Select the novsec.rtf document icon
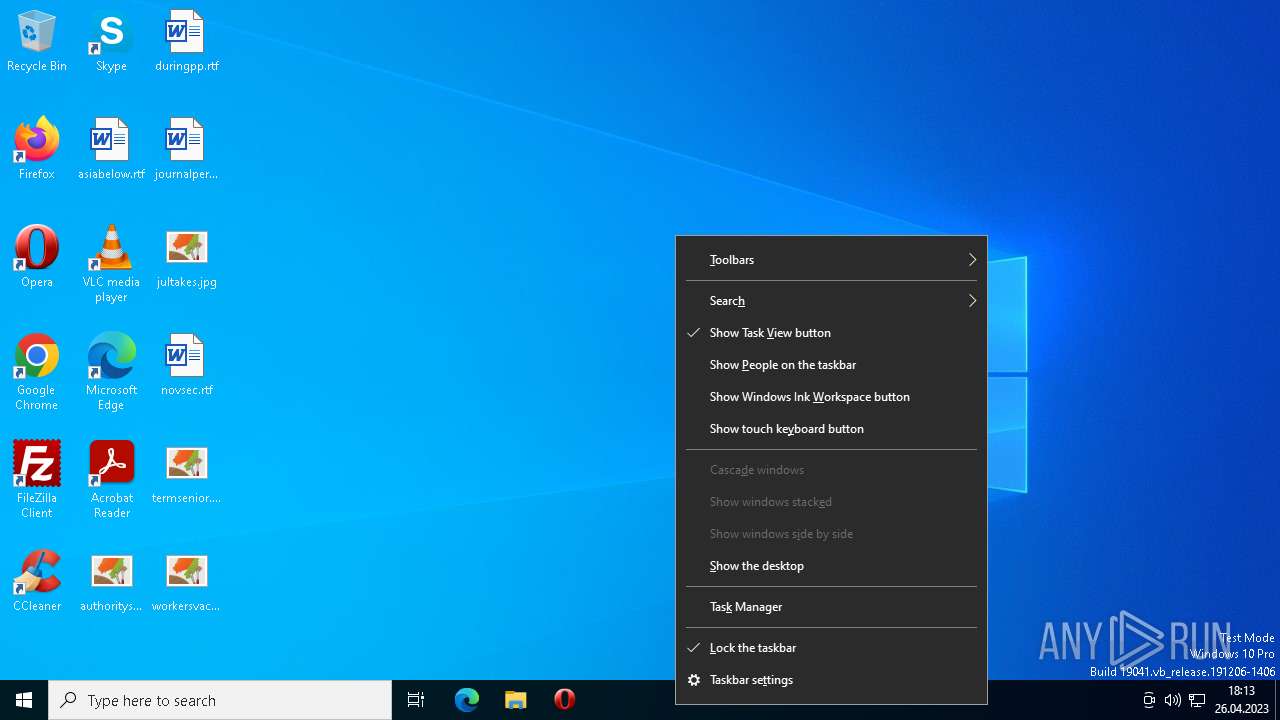 click(187, 365)
